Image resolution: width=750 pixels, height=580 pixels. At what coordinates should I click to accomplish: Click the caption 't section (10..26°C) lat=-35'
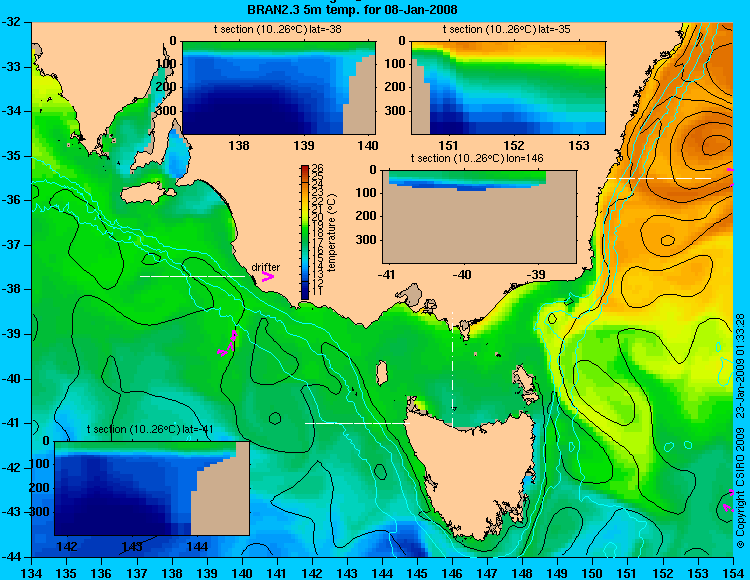point(507,30)
